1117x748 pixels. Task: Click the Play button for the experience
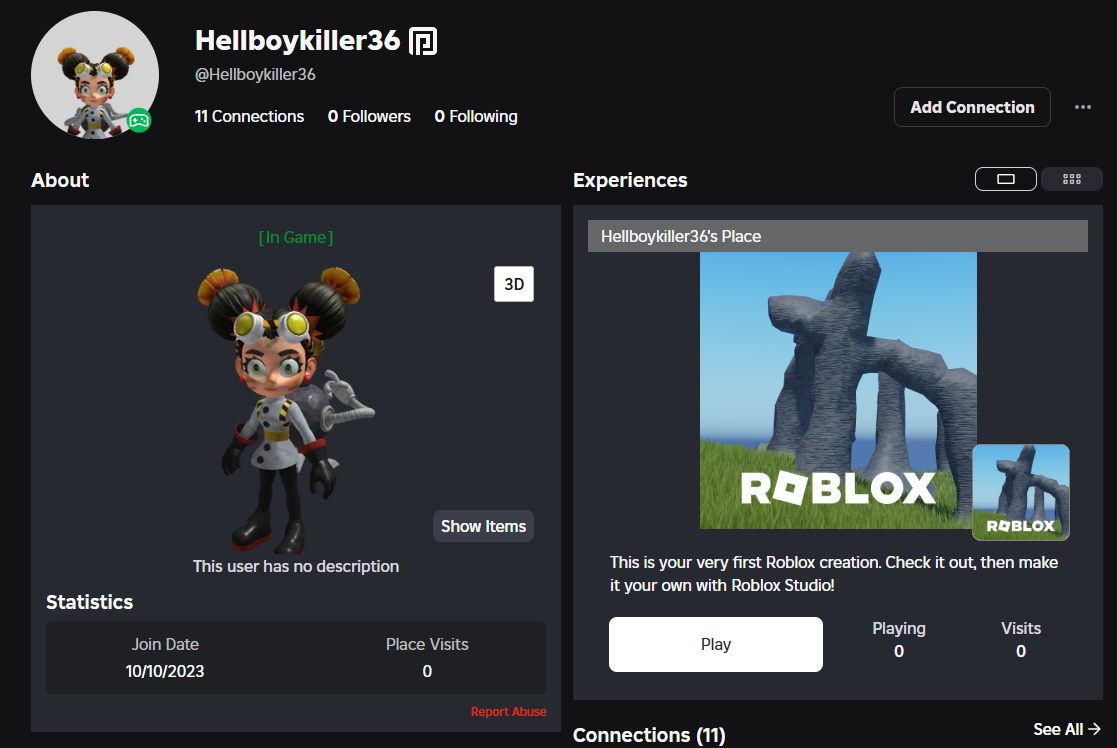pyautogui.click(x=715, y=644)
